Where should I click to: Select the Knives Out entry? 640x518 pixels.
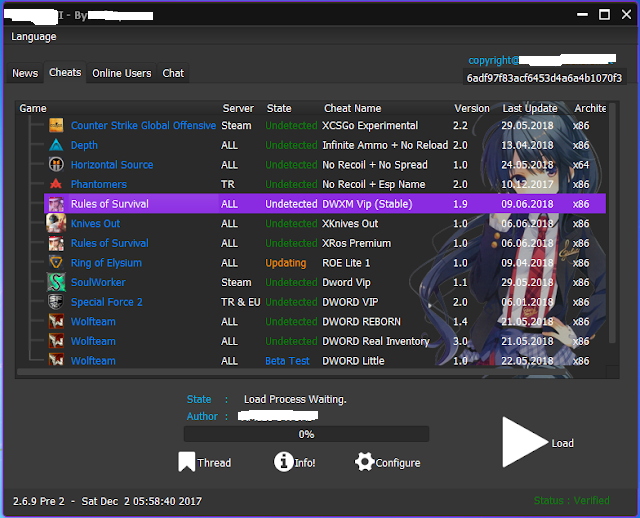(96, 223)
